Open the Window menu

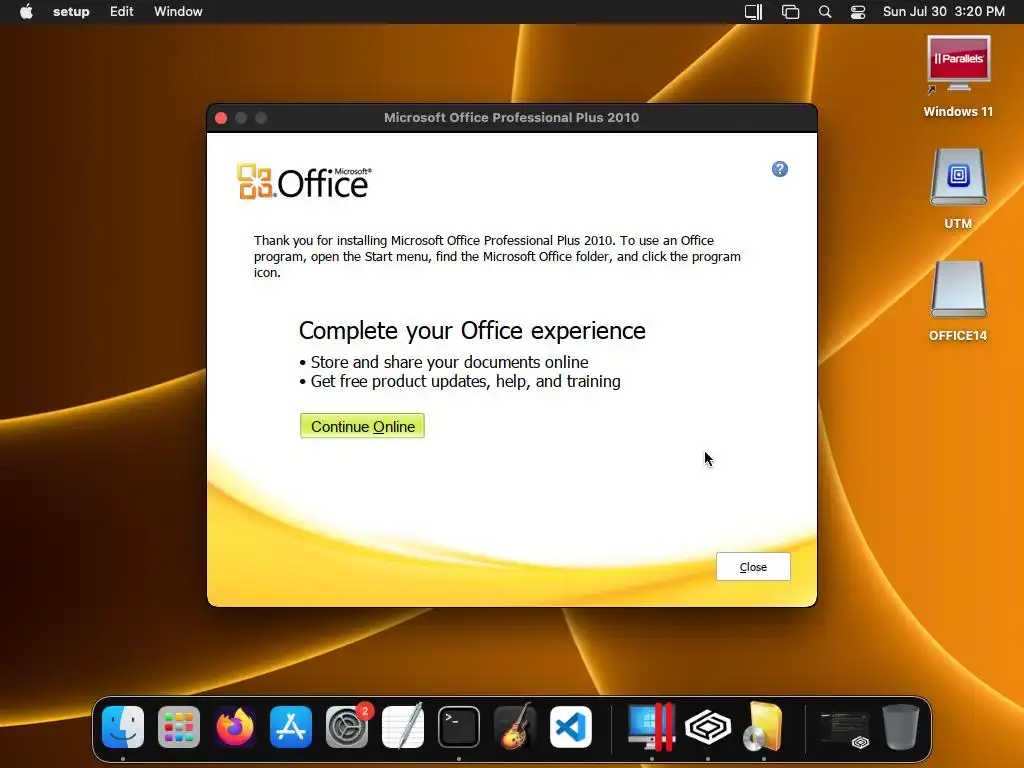(178, 12)
